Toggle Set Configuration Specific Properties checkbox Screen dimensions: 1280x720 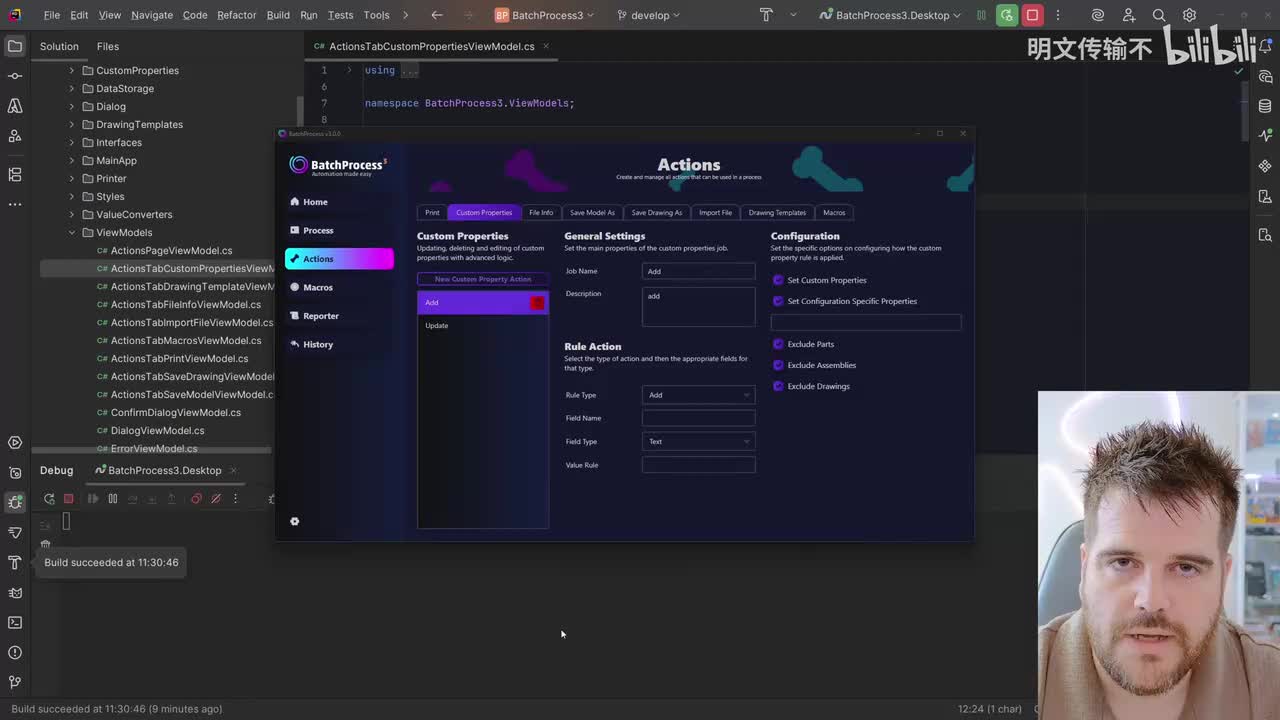(778, 301)
